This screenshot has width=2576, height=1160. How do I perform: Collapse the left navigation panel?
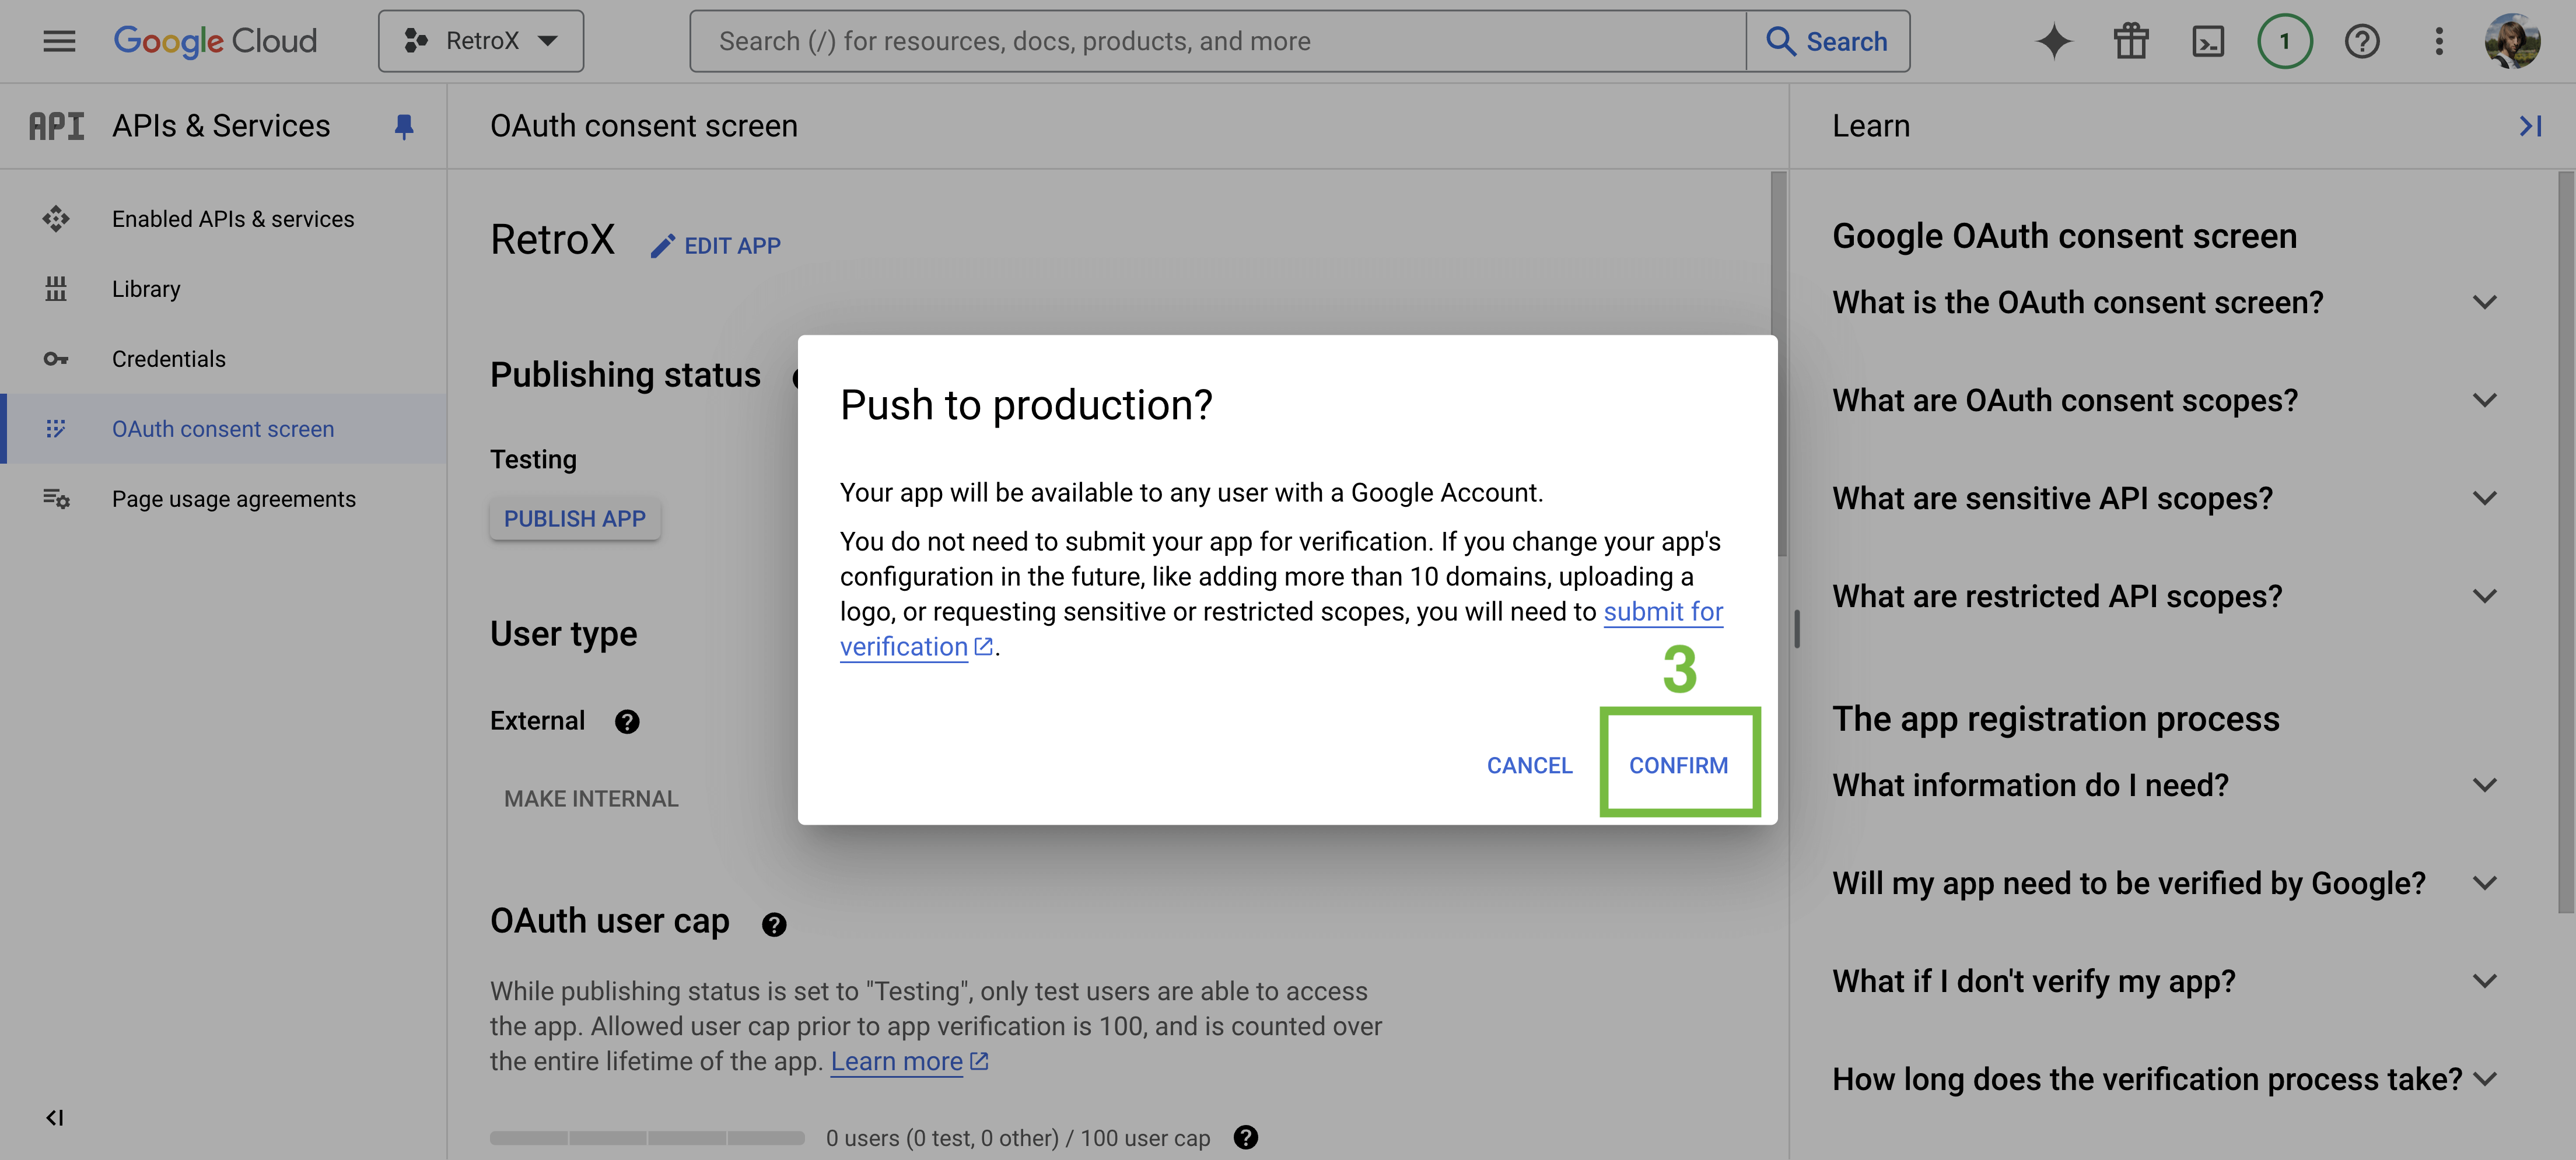[x=55, y=1118]
